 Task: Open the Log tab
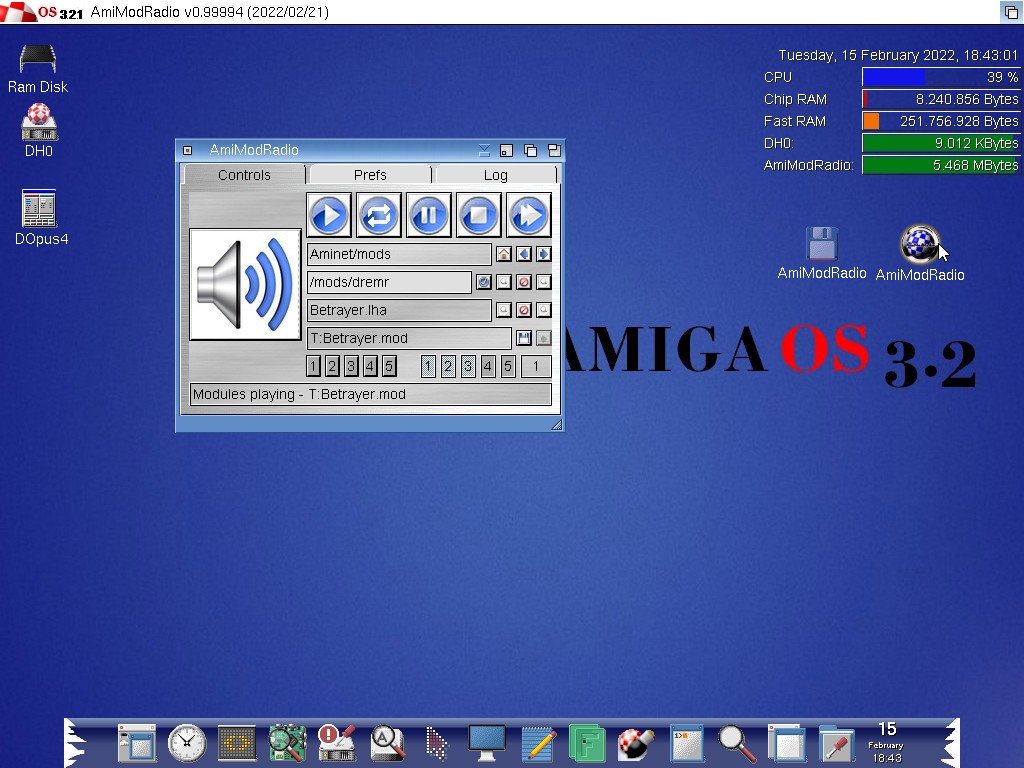496,175
